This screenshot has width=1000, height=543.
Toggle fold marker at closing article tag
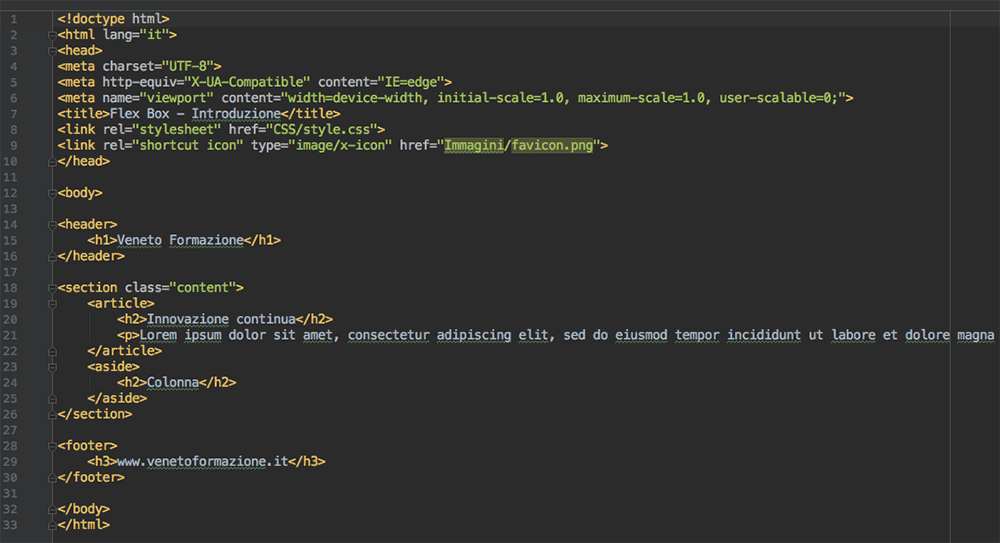[x=52, y=352]
